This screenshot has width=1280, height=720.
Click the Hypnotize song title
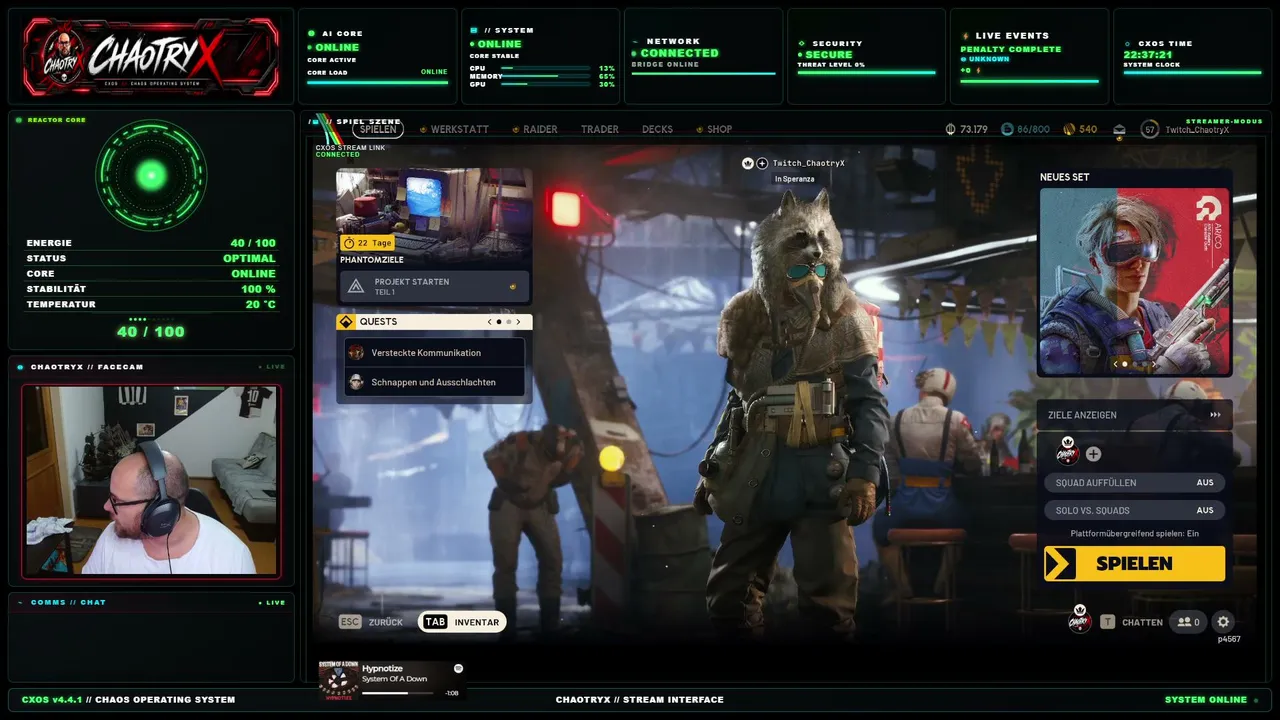point(382,668)
